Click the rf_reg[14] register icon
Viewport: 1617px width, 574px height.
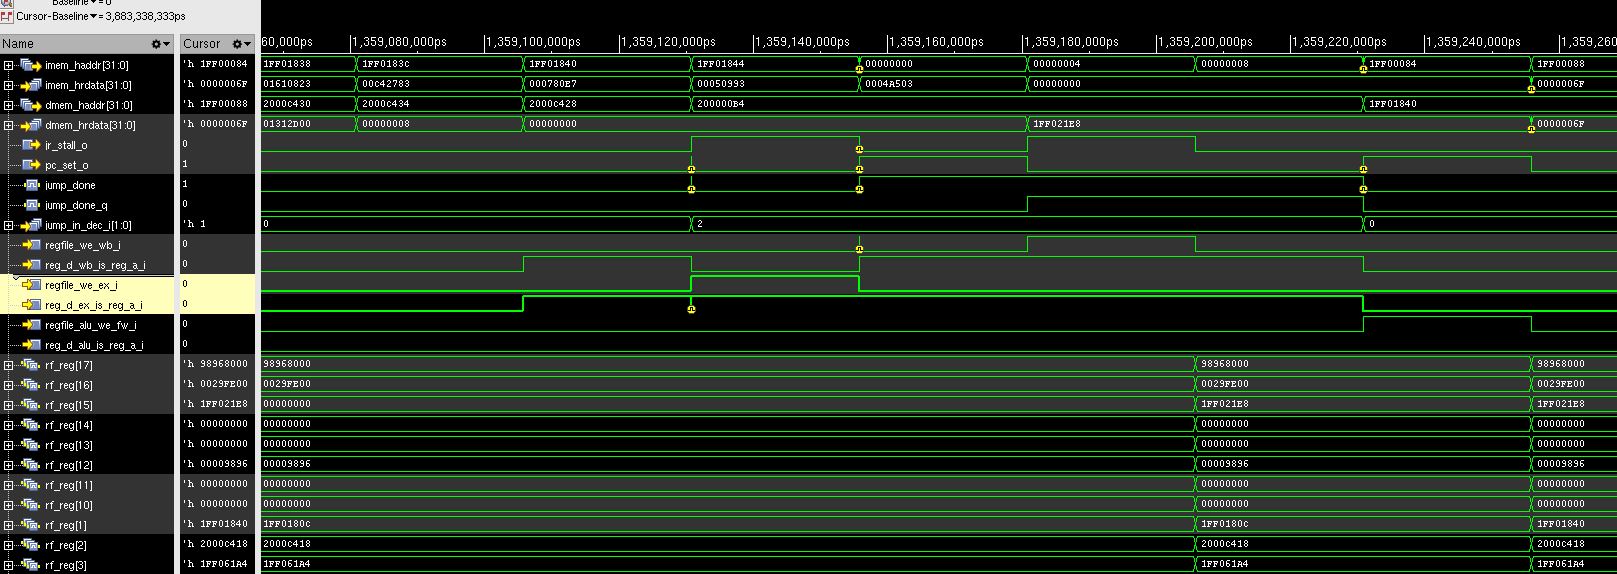coord(30,425)
